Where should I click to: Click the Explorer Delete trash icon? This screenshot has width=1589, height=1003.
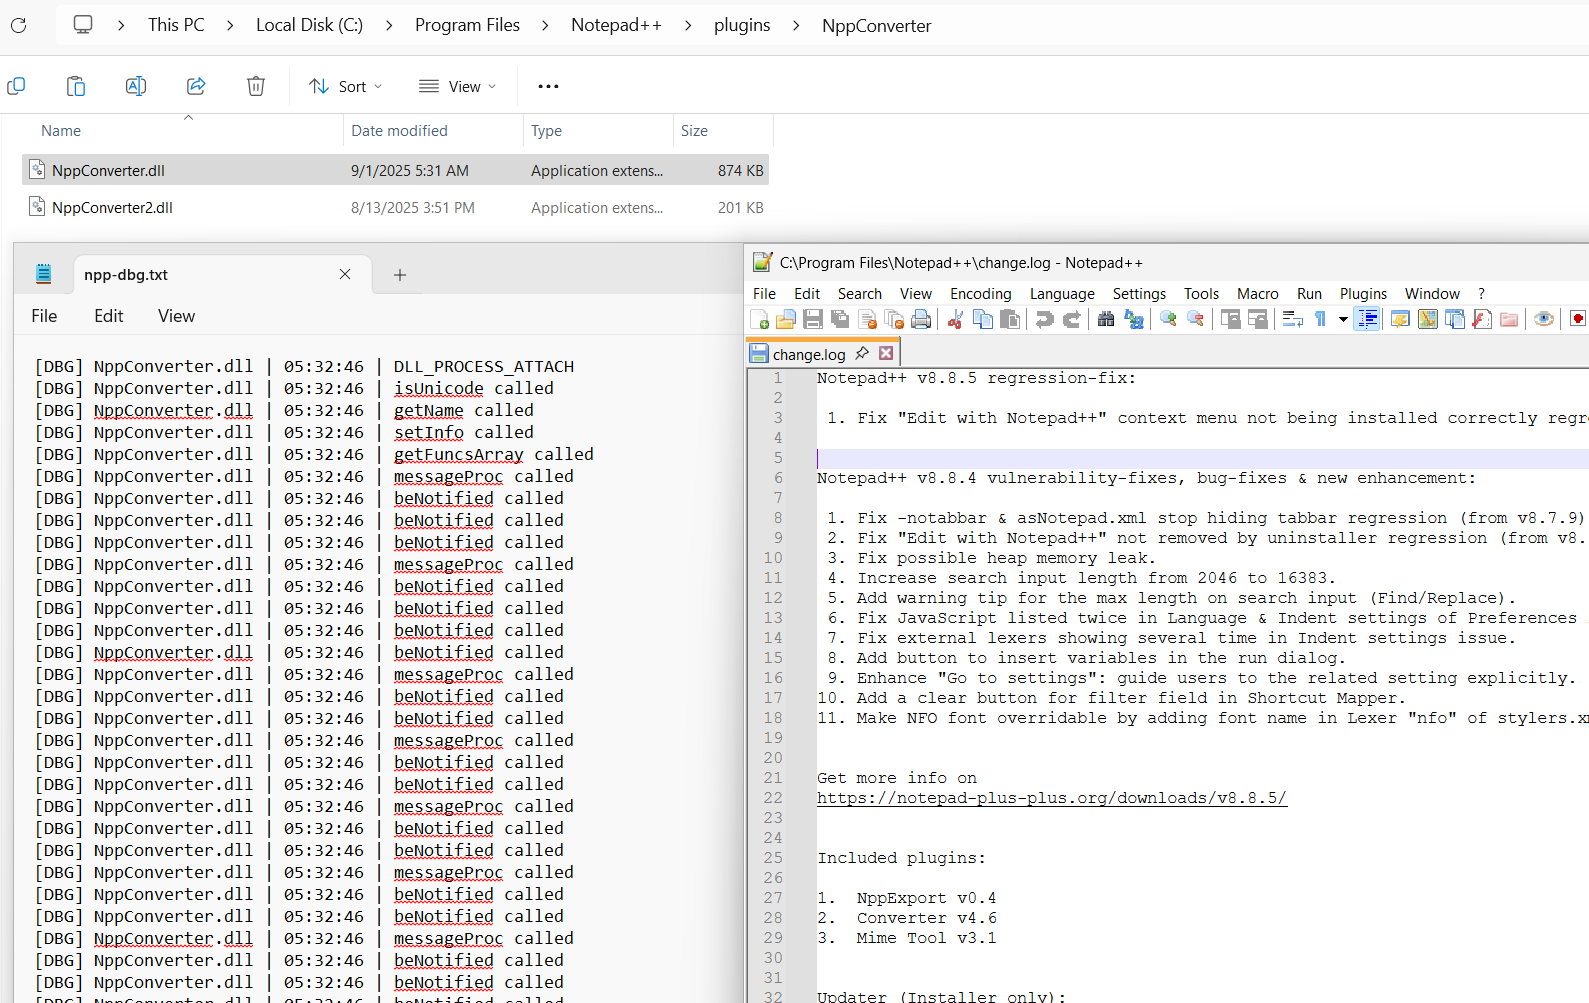click(x=256, y=86)
